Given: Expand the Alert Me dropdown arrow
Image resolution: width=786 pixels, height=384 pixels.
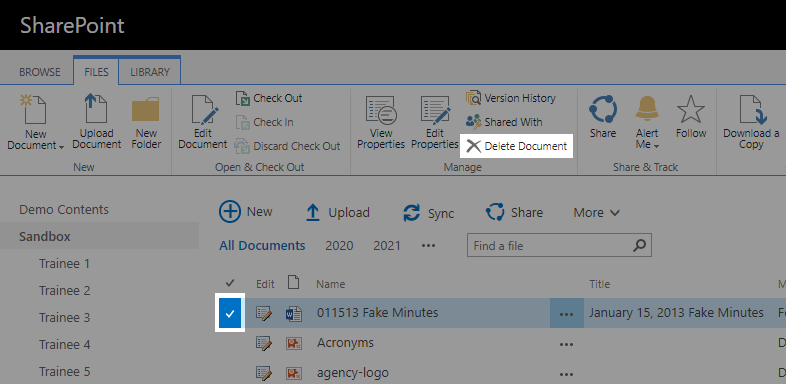Looking at the screenshot, I should click(x=657, y=147).
